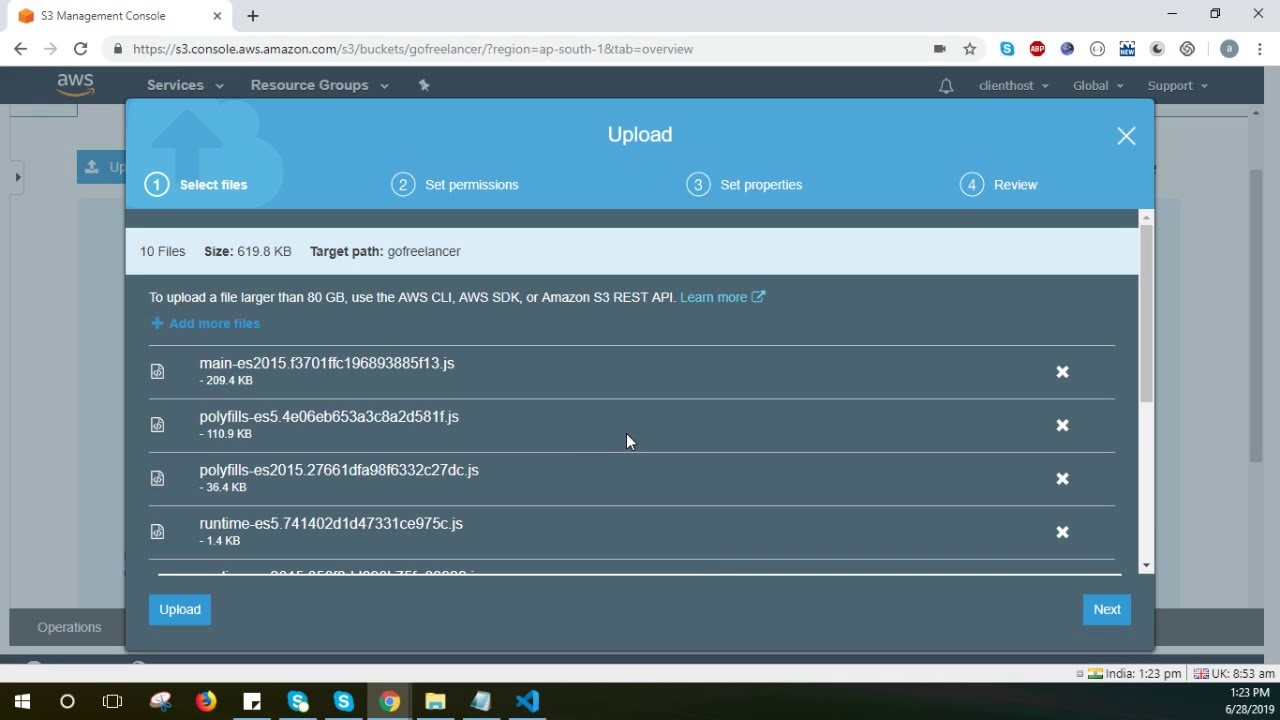Click the file icon next to polyfills-es2015 js

pos(157,479)
